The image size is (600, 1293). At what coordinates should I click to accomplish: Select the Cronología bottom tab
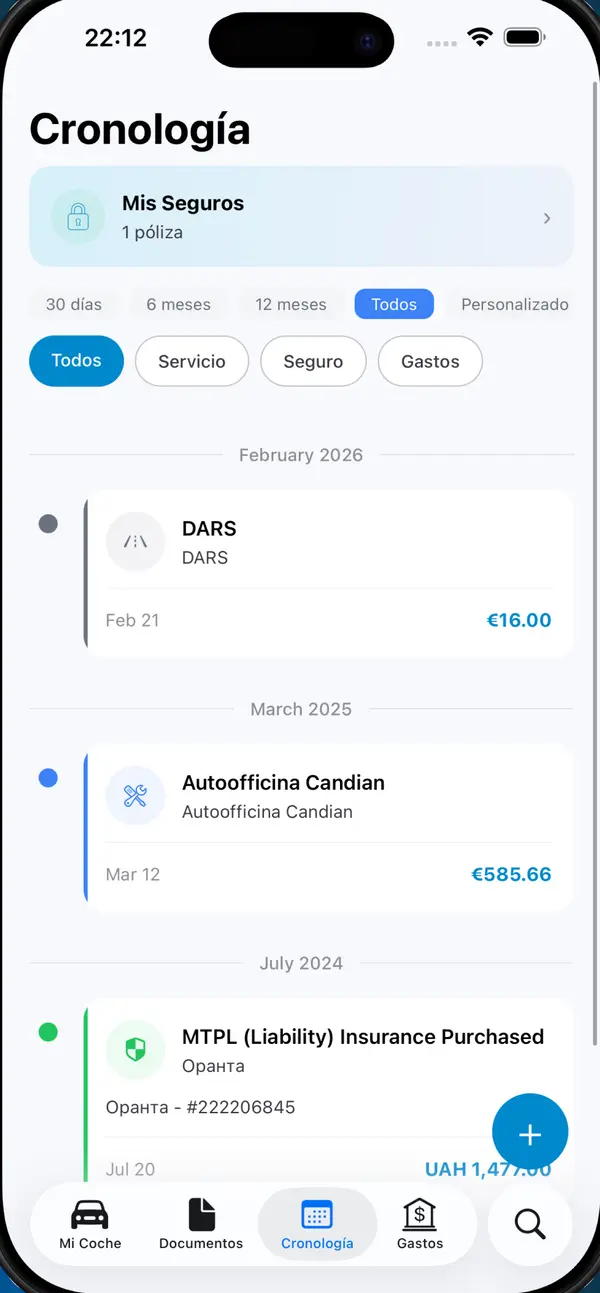pyautogui.click(x=317, y=1224)
